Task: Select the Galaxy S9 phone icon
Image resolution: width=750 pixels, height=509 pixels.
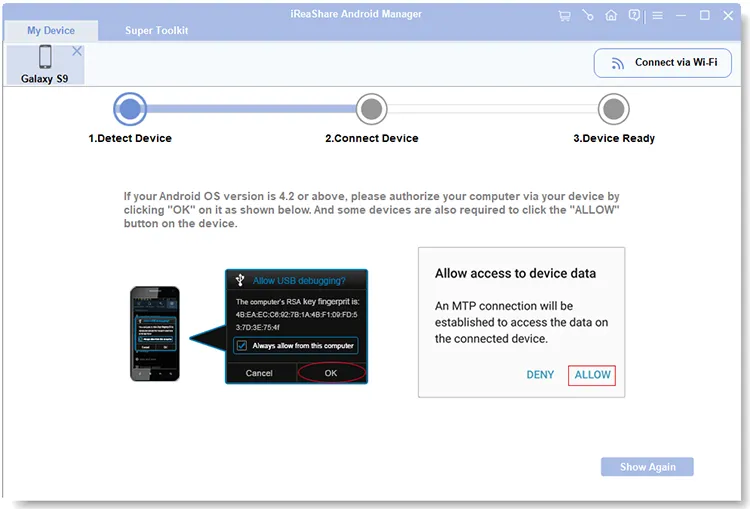Action: click(x=45, y=56)
